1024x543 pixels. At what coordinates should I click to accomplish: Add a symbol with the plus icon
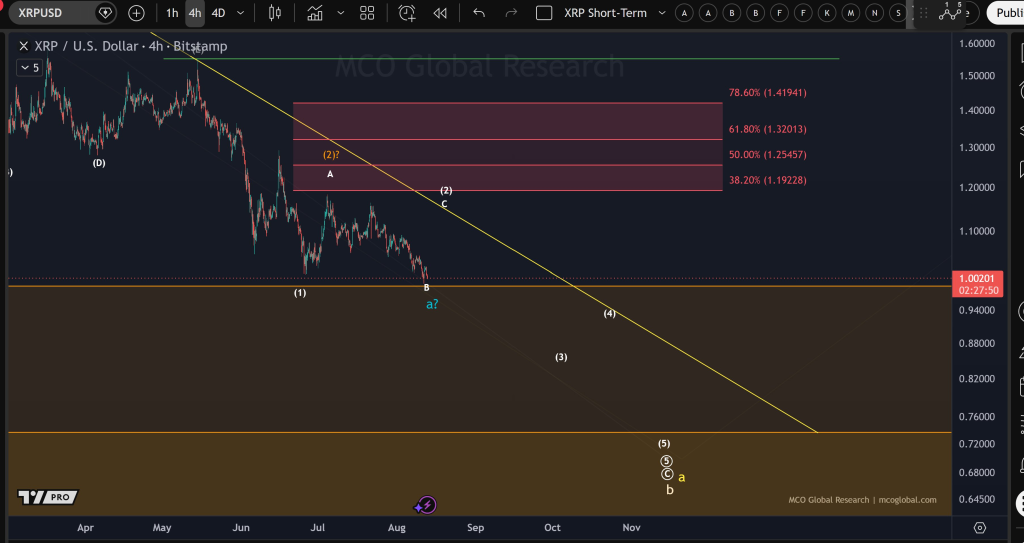136,12
